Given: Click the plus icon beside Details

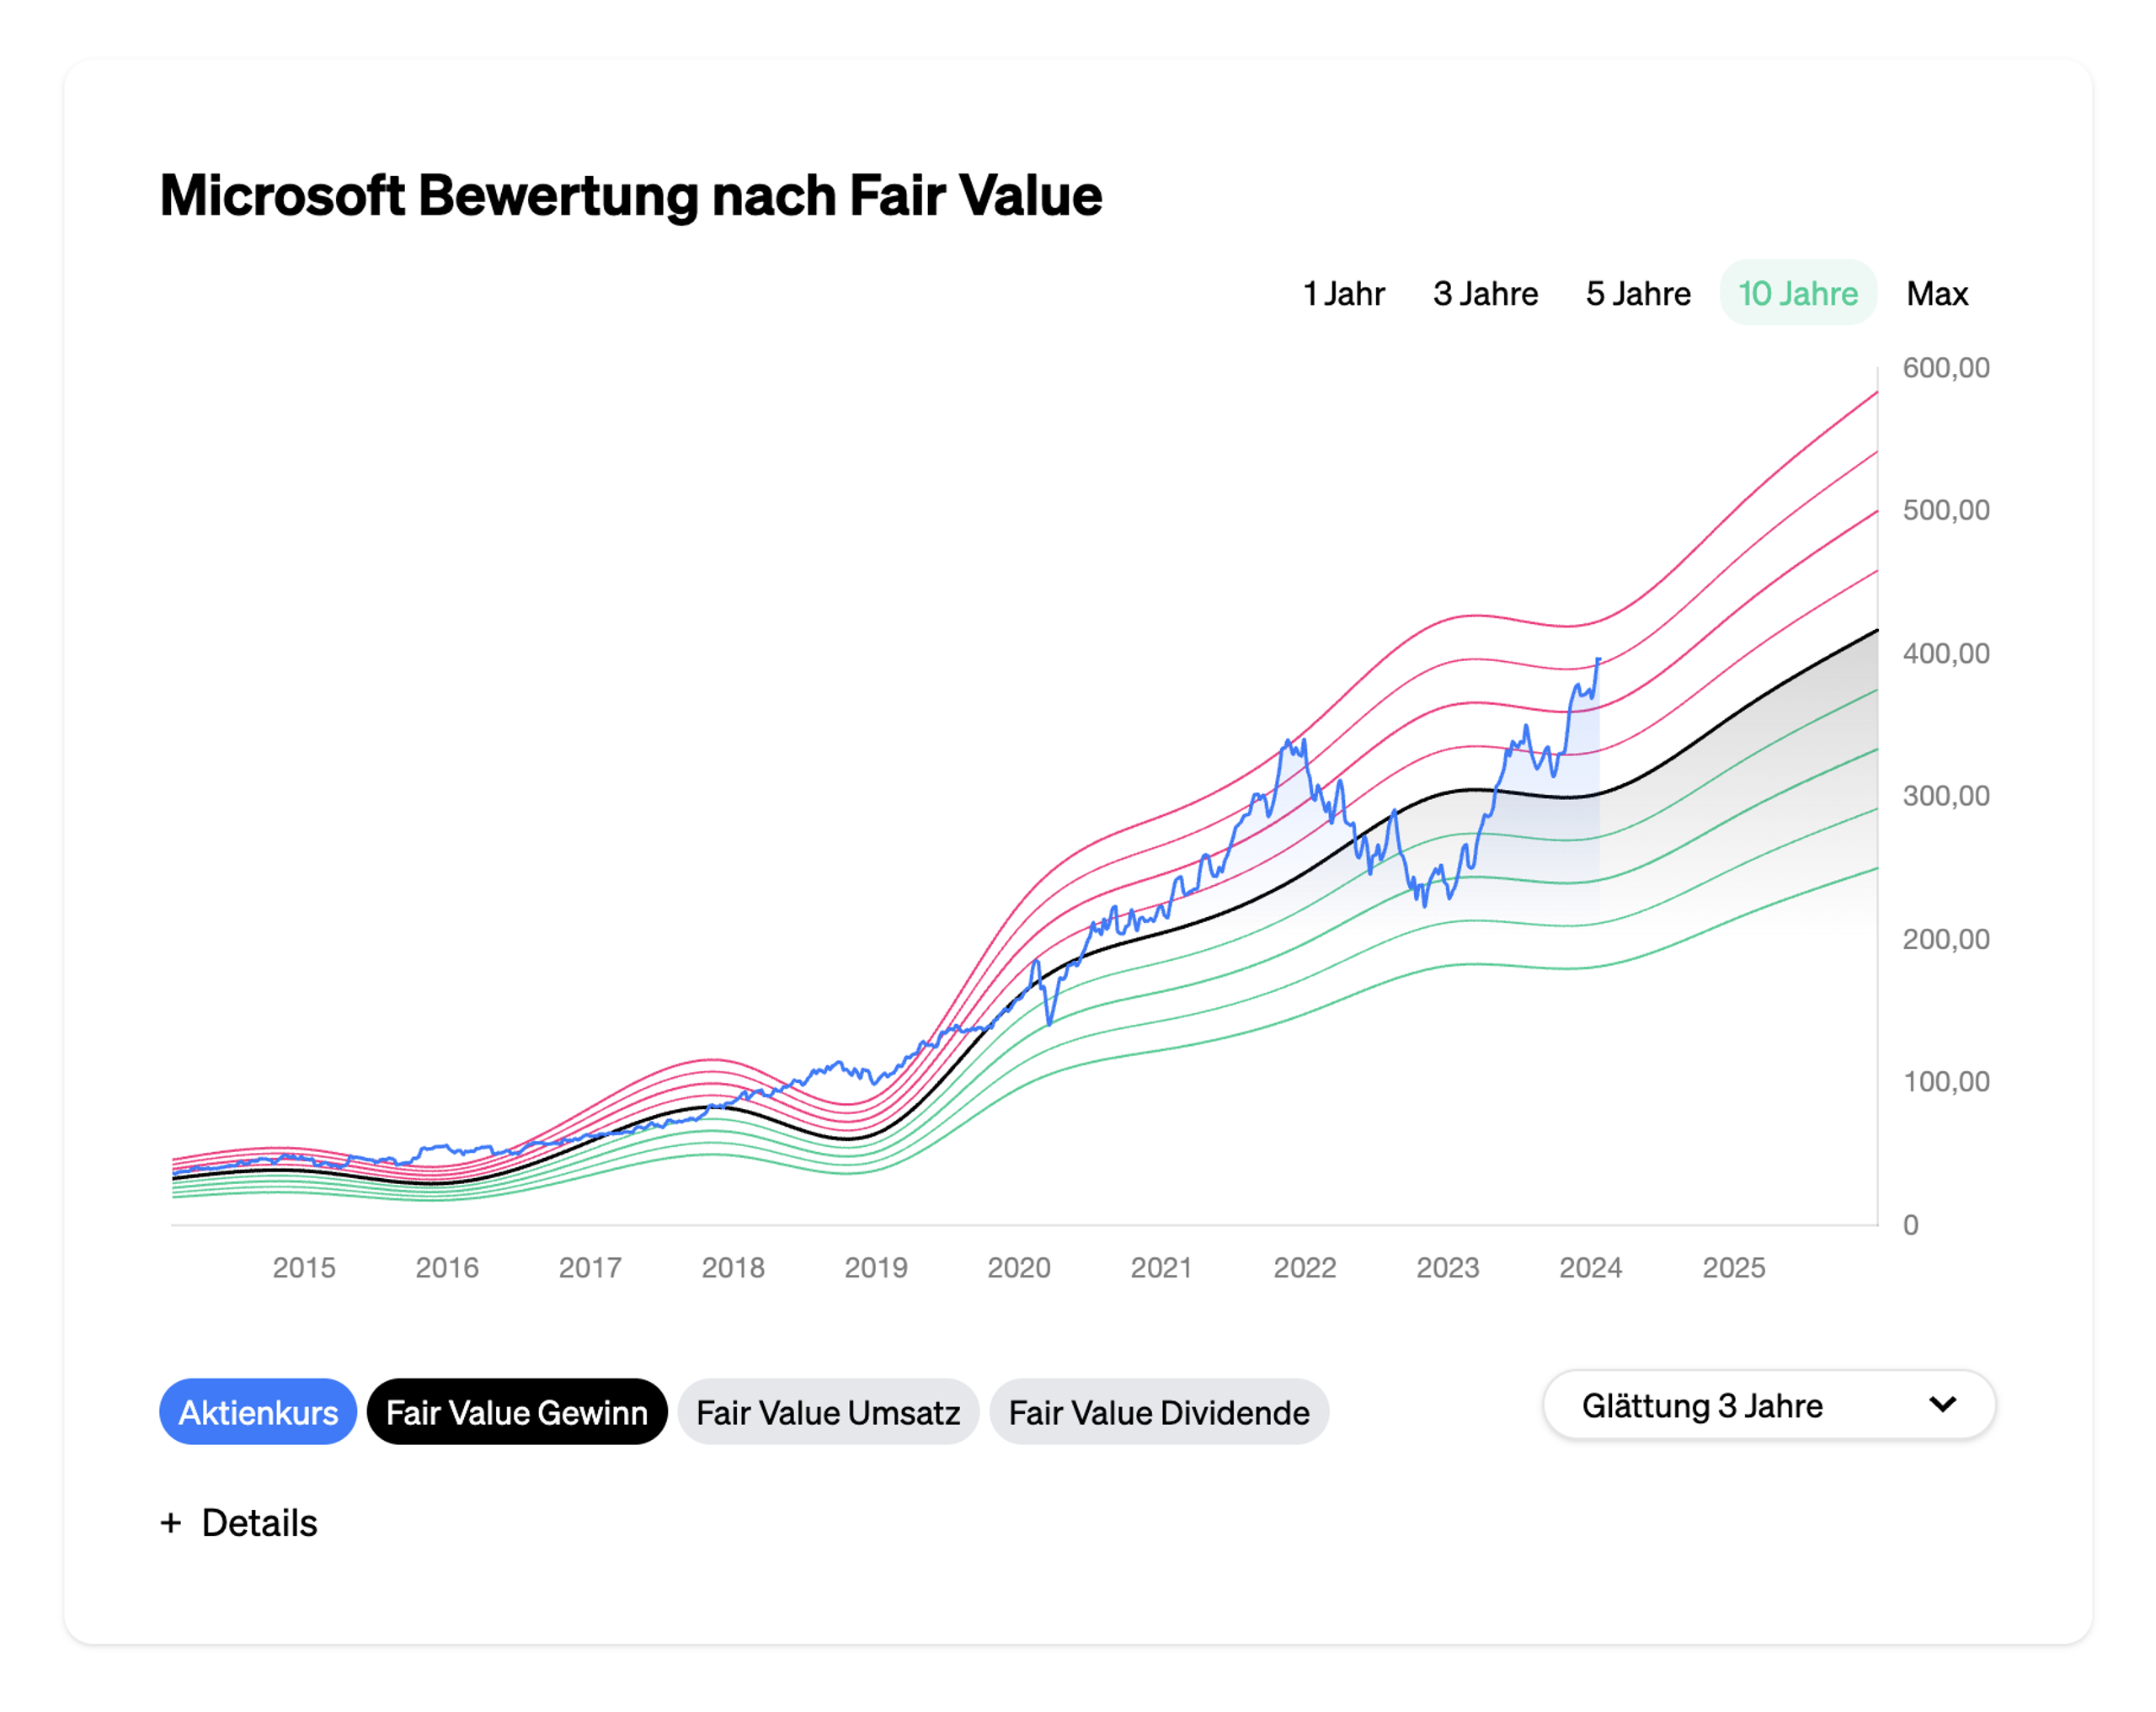Looking at the screenshot, I should pos(172,1523).
